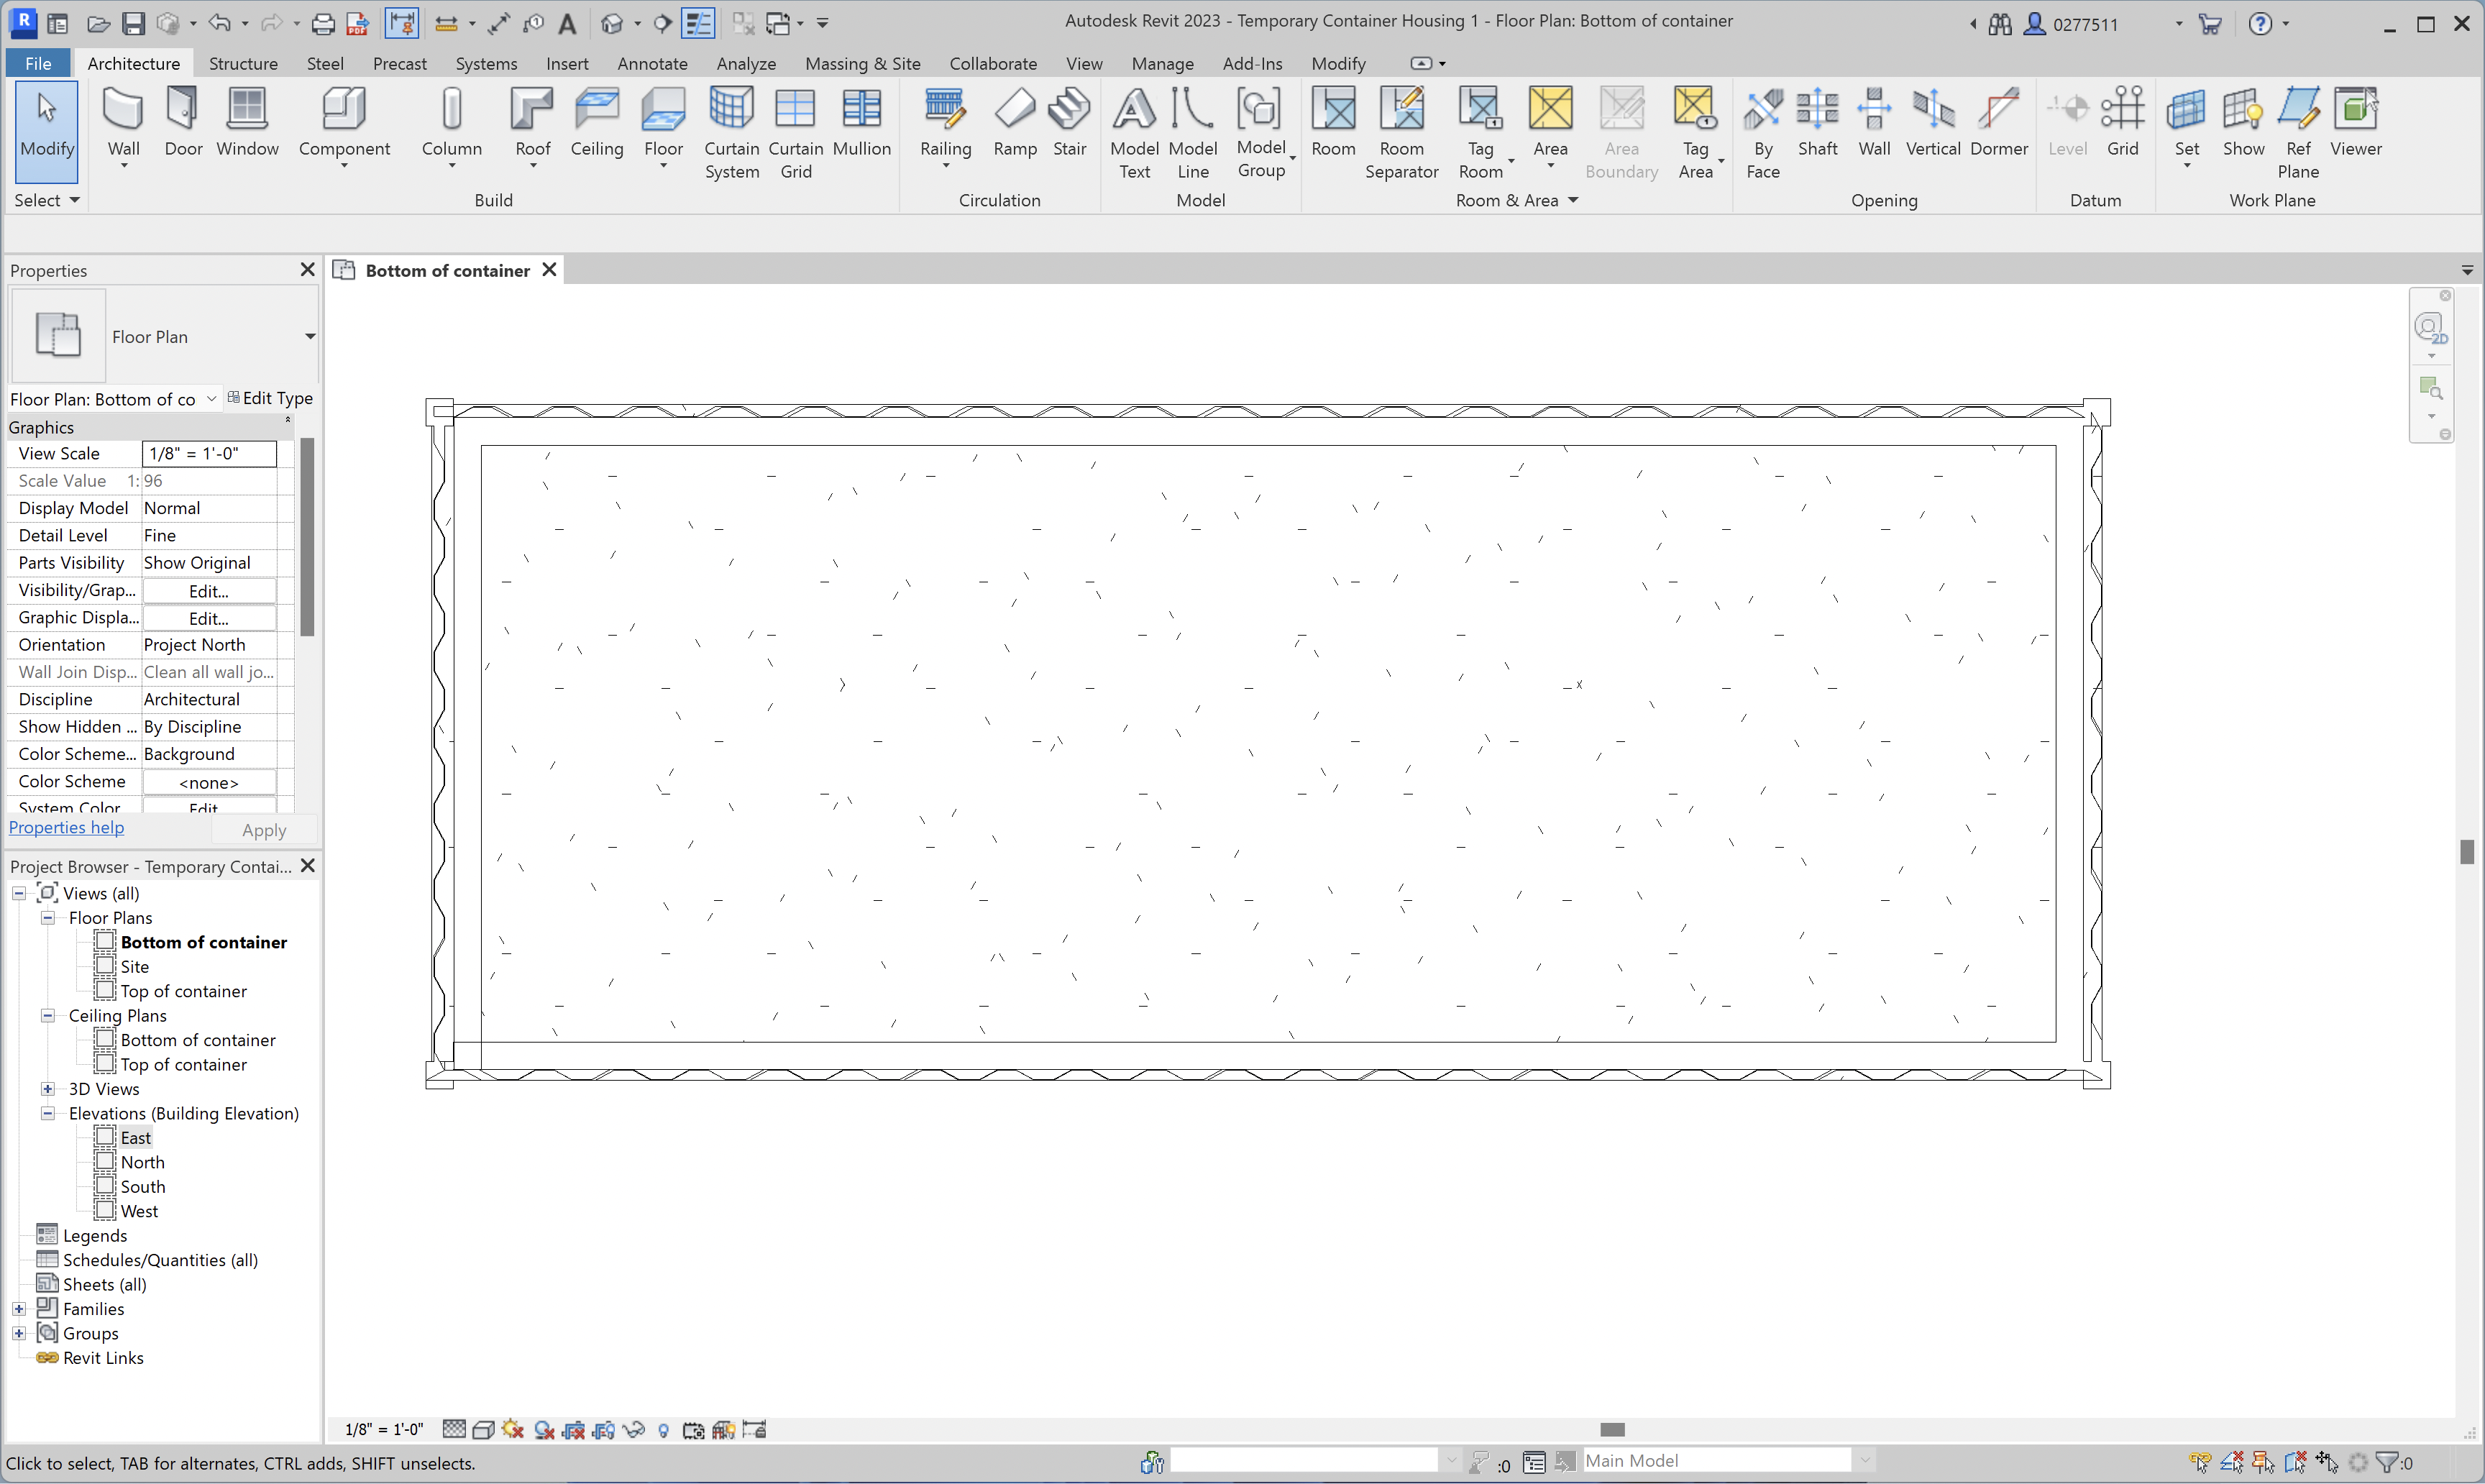
Task: Select the Ref Plane tool
Action: [x=2298, y=134]
